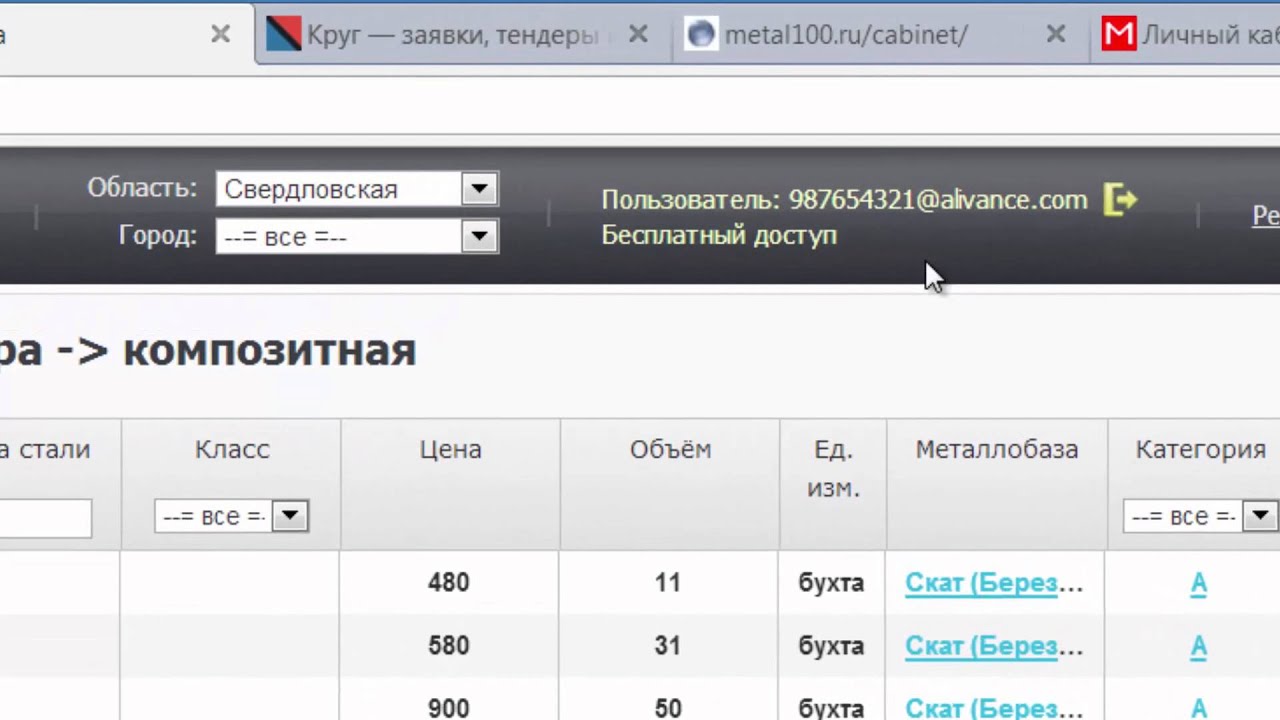Image resolution: width=1280 pixels, height=720 pixels.
Task: Click бухта unit in the 580 row
Action: pyautogui.click(x=831, y=646)
